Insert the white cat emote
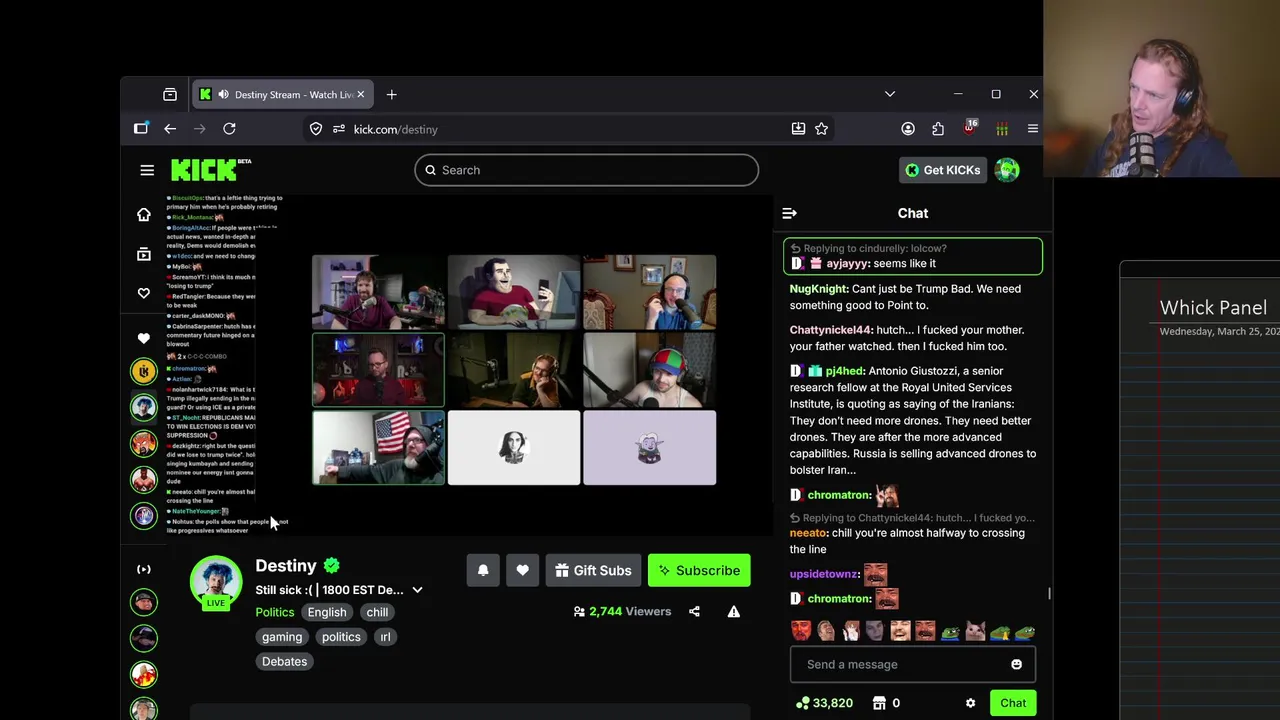Viewport: 1280px width, 720px height. 974,631
